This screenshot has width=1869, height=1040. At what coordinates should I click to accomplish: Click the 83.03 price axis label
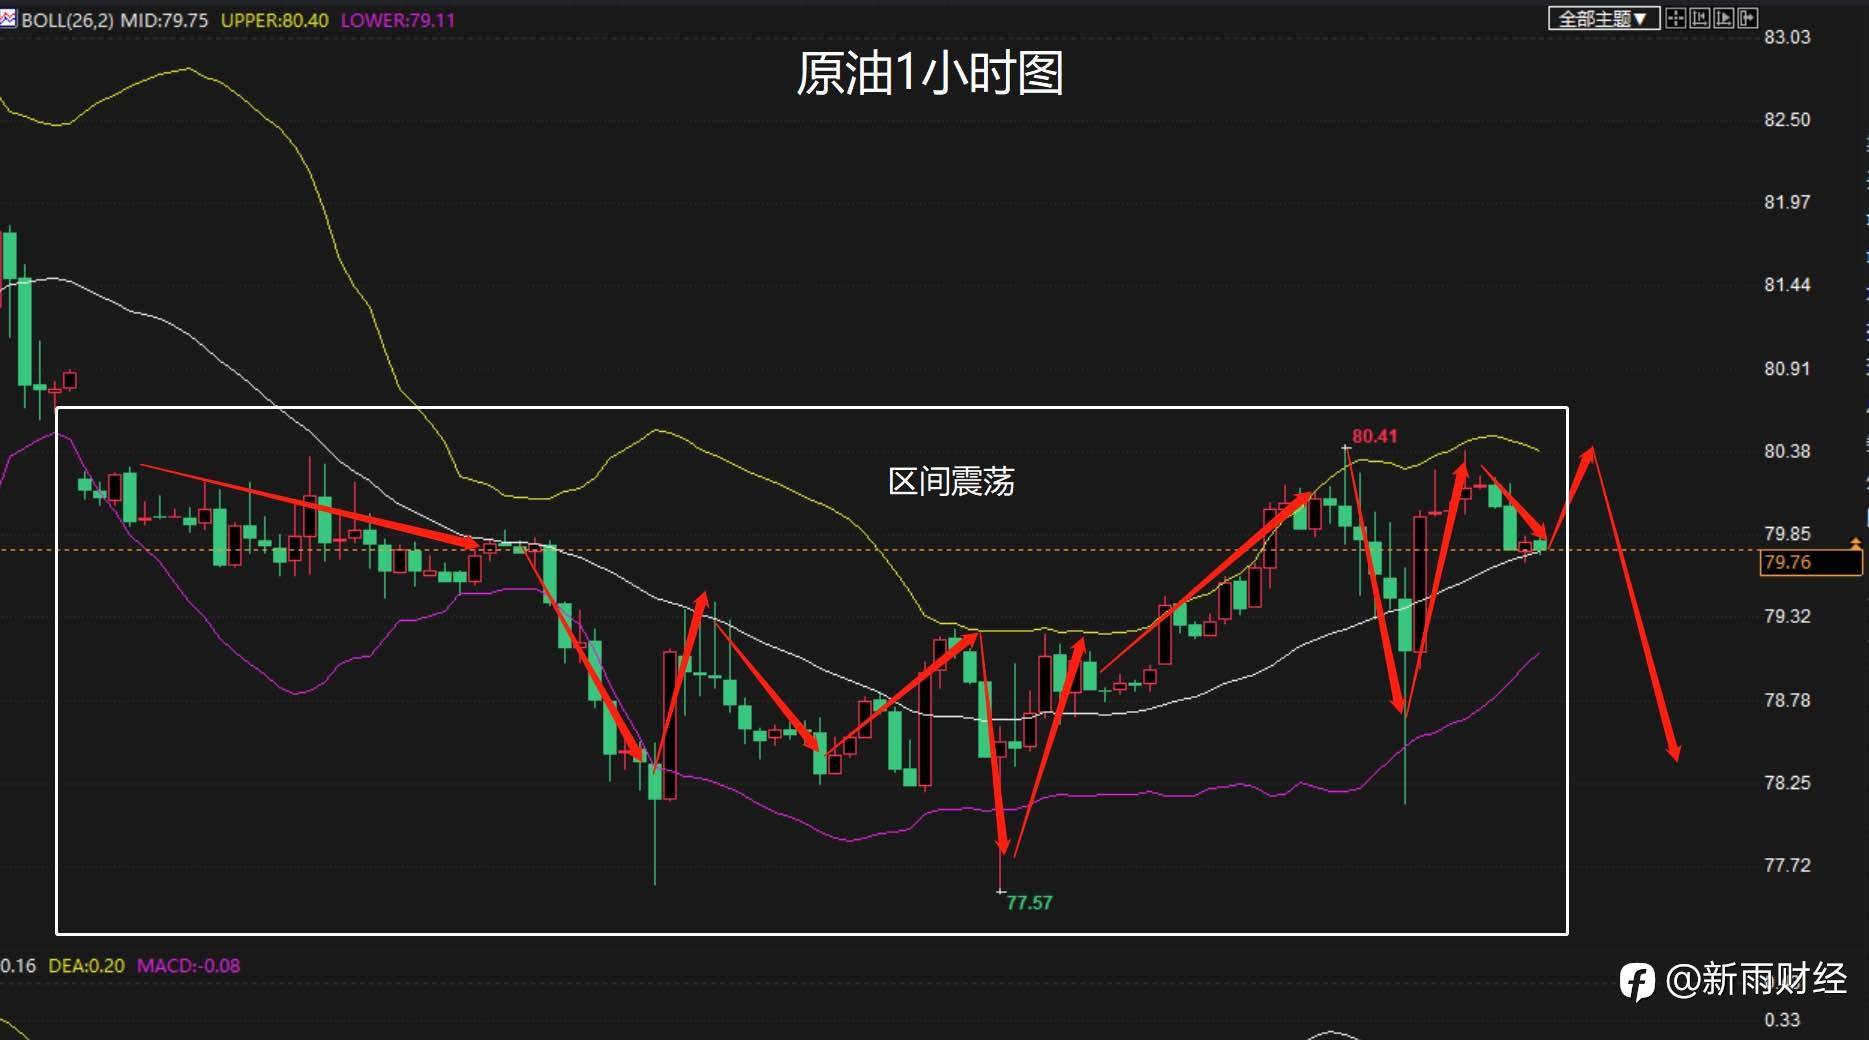[1787, 37]
